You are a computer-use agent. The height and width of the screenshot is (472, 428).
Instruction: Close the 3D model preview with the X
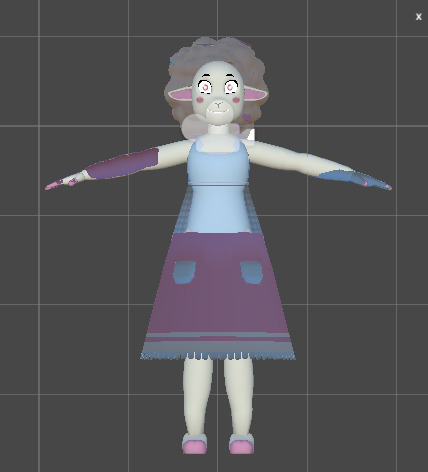[x=419, y=17]
